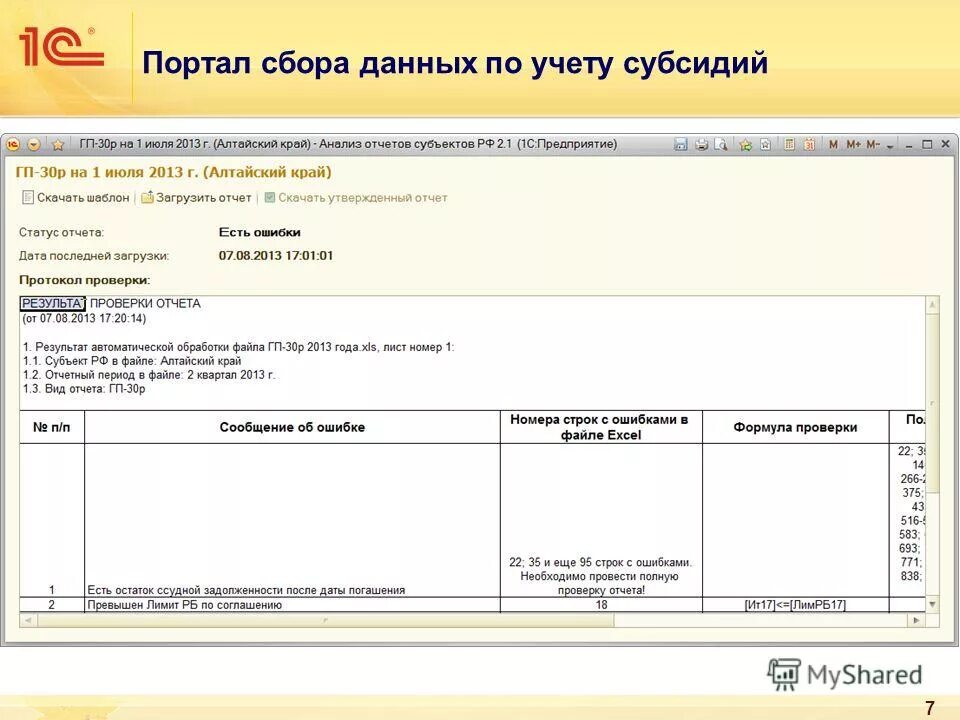
Task: Click the vertical scrollbar up arrow
Action: [x=932, y=304]
